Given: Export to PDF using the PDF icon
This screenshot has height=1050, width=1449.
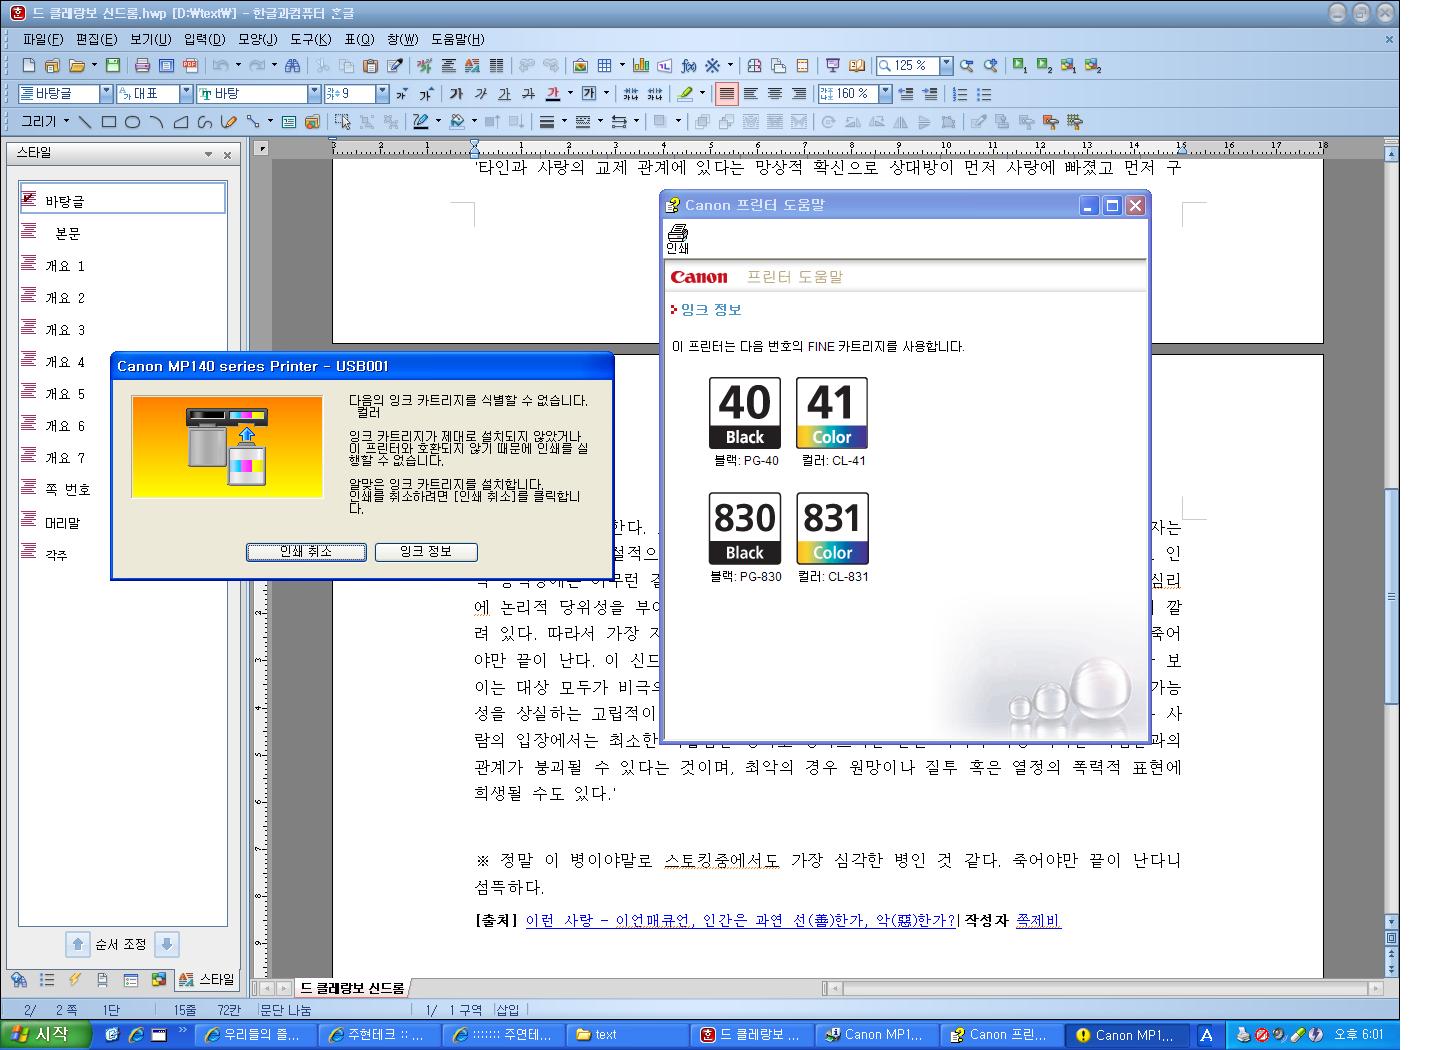Looking at the screenshot, I should [x=190, y=66].
